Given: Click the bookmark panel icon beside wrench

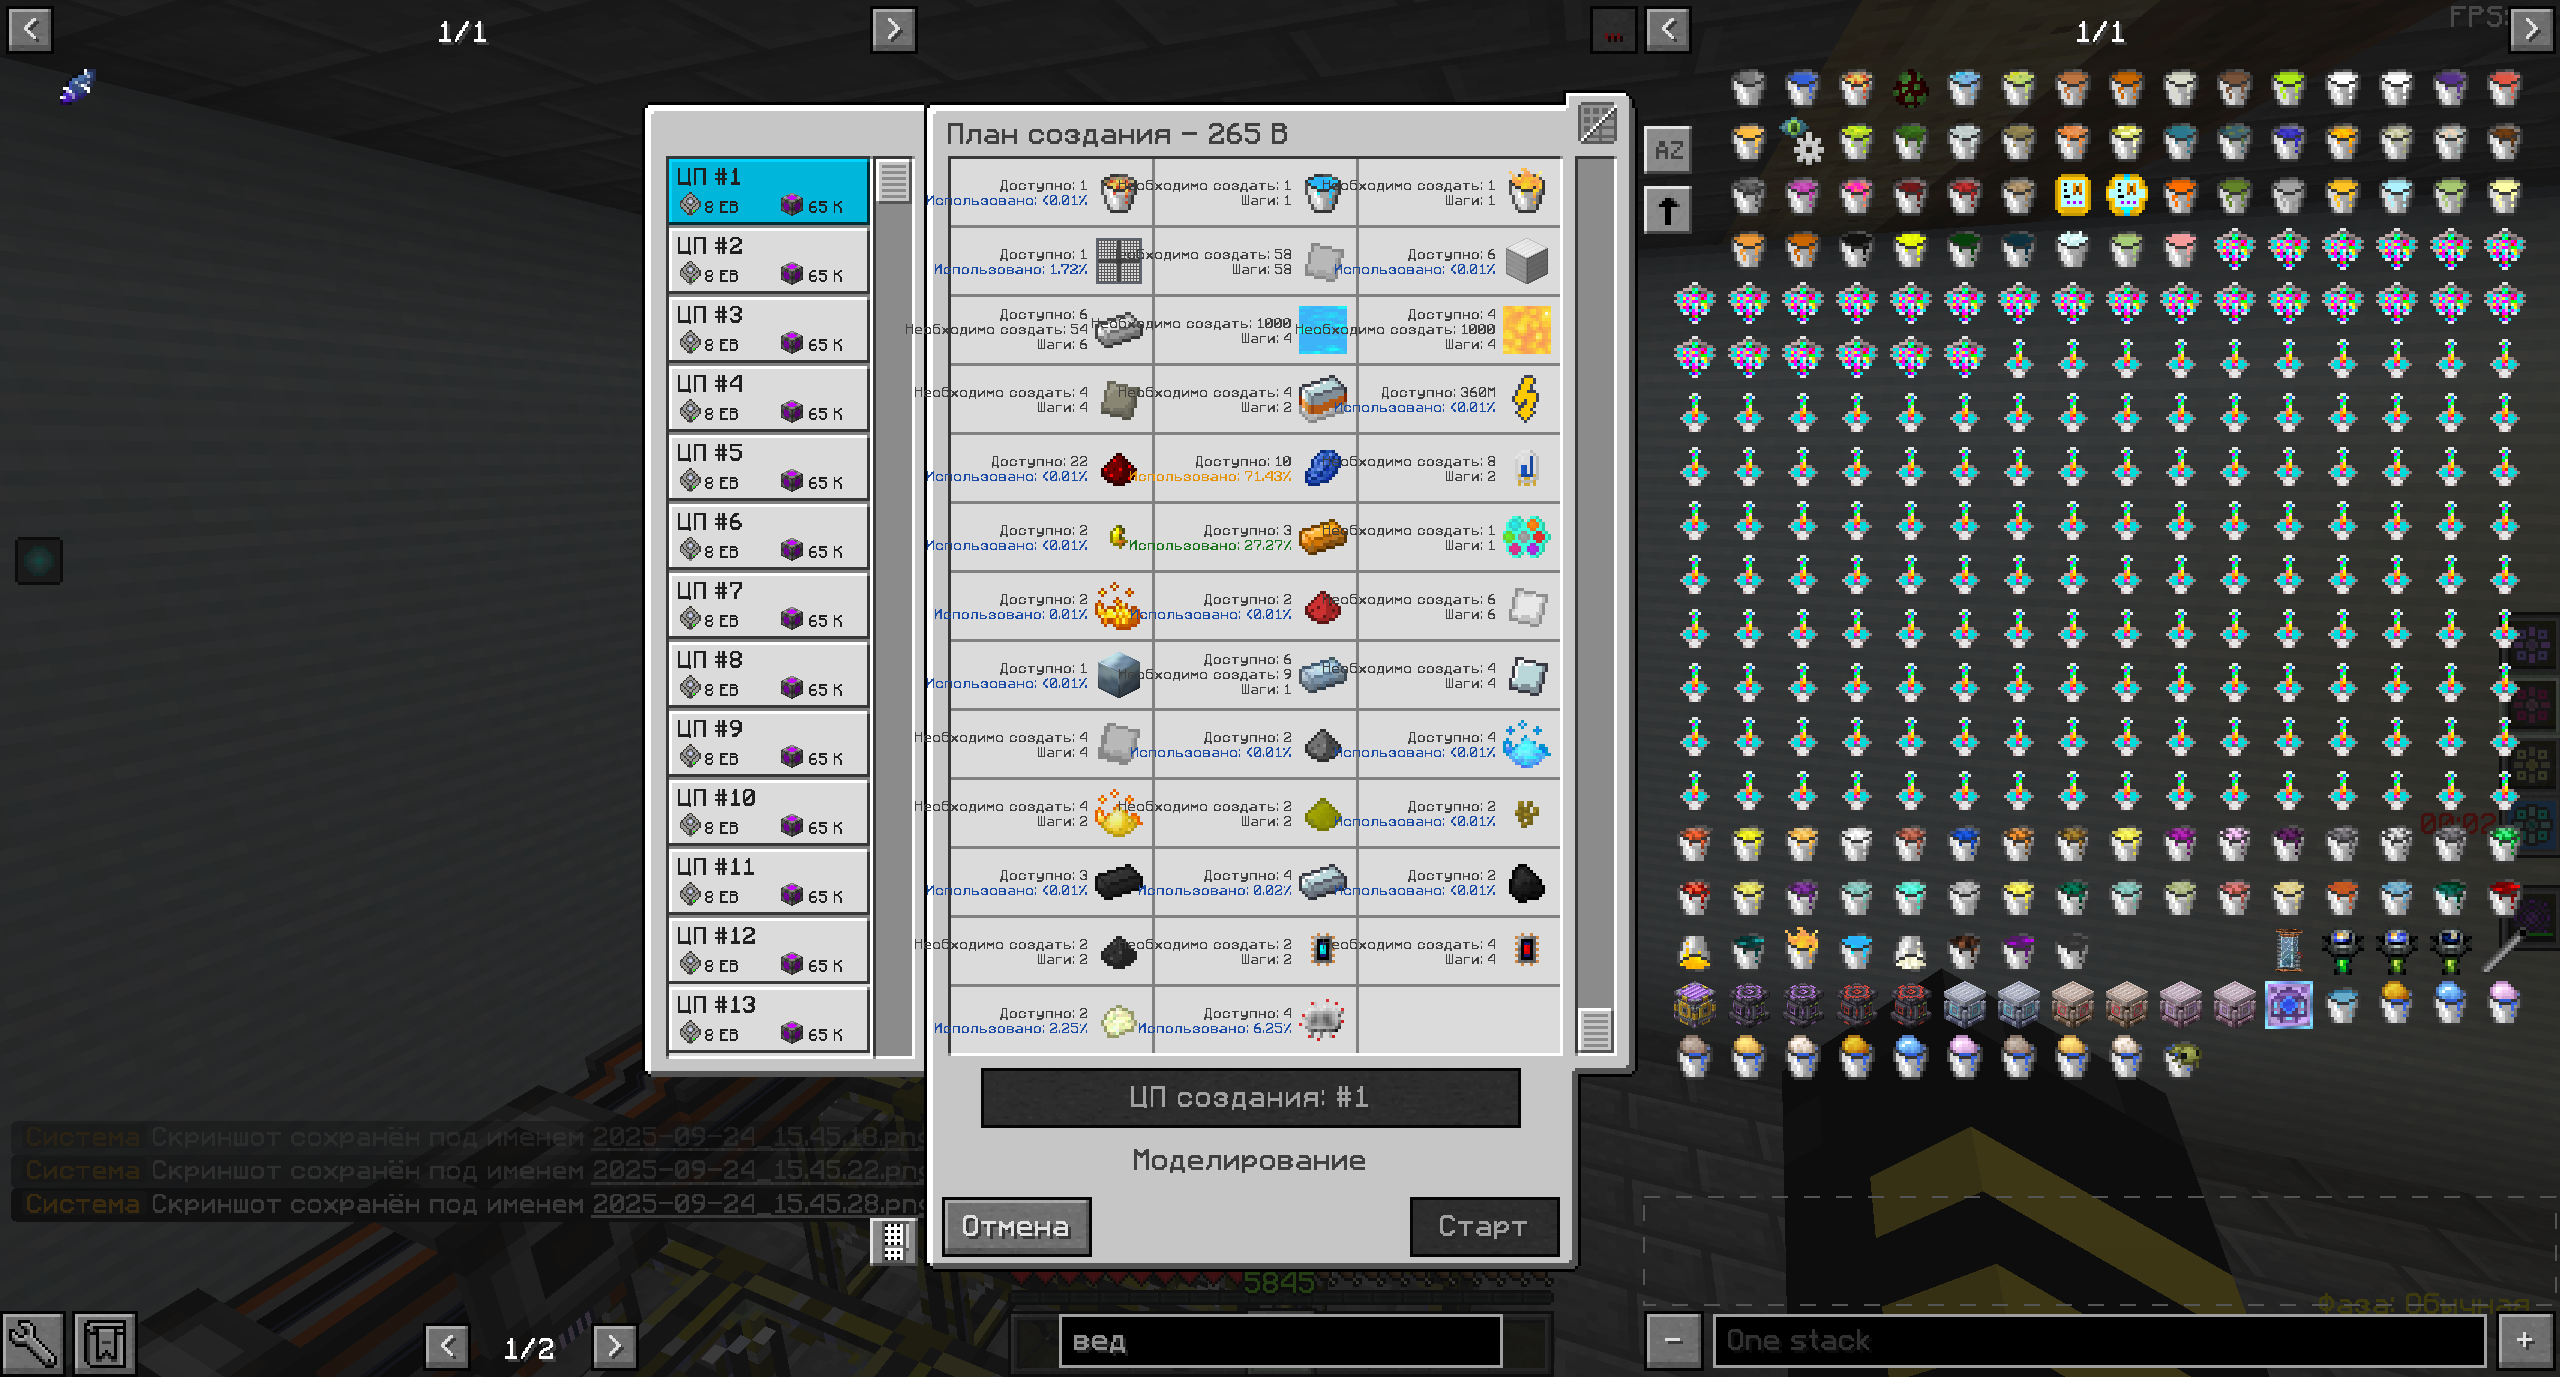Looking at the screenshot, I should [104, 1343].
